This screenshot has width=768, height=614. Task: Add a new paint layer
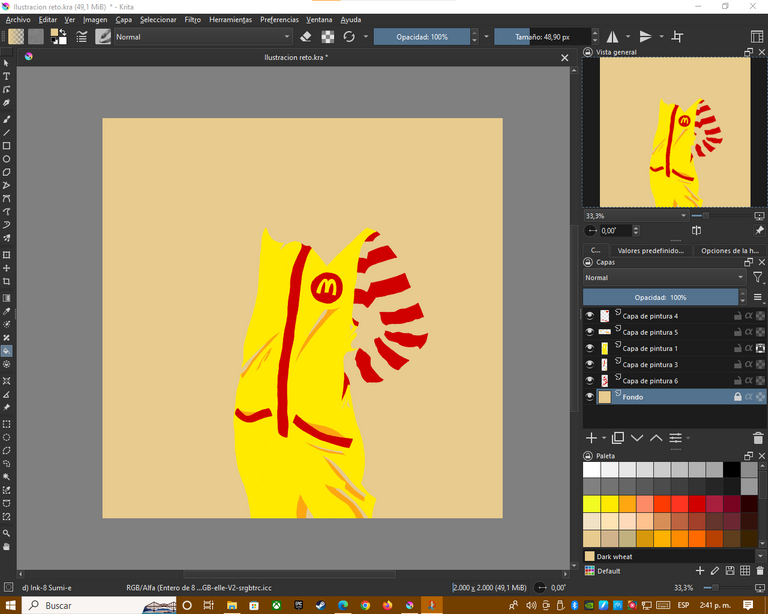click(592, 438)
